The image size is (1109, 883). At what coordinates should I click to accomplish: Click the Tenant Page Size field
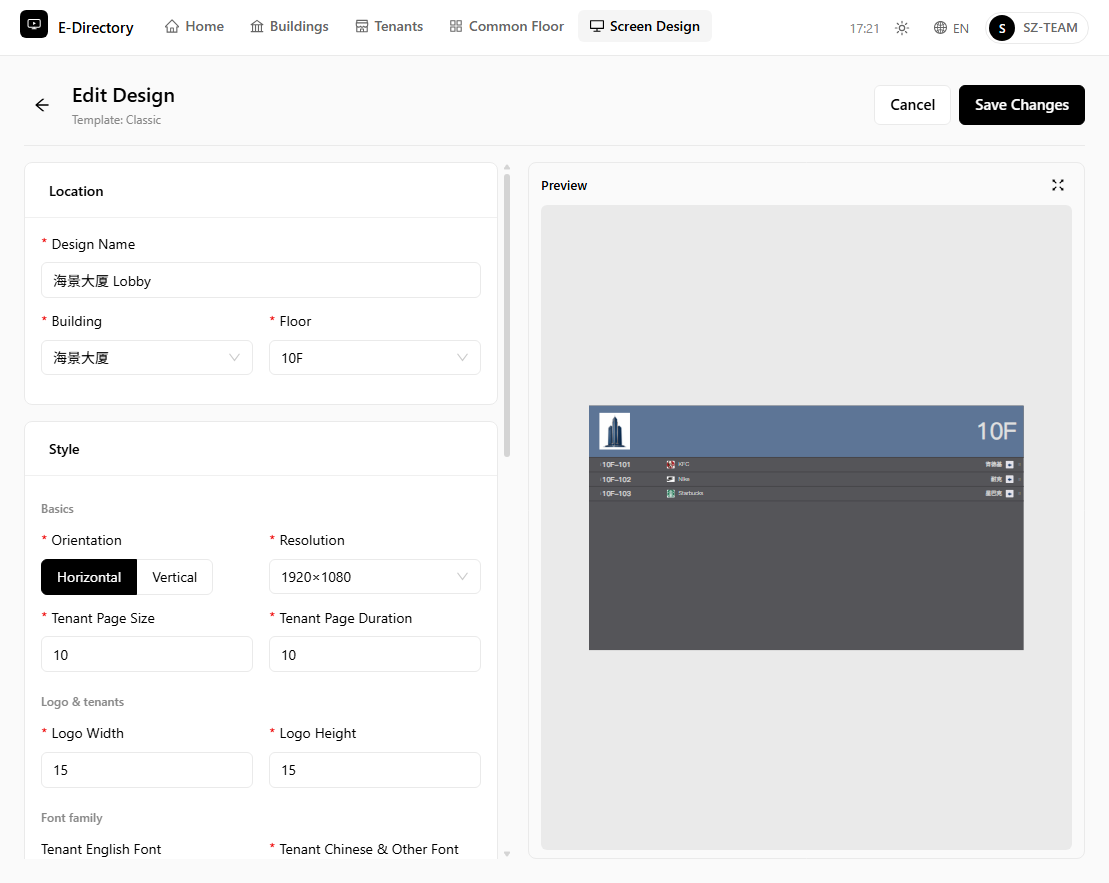click(x=147, y=654)
